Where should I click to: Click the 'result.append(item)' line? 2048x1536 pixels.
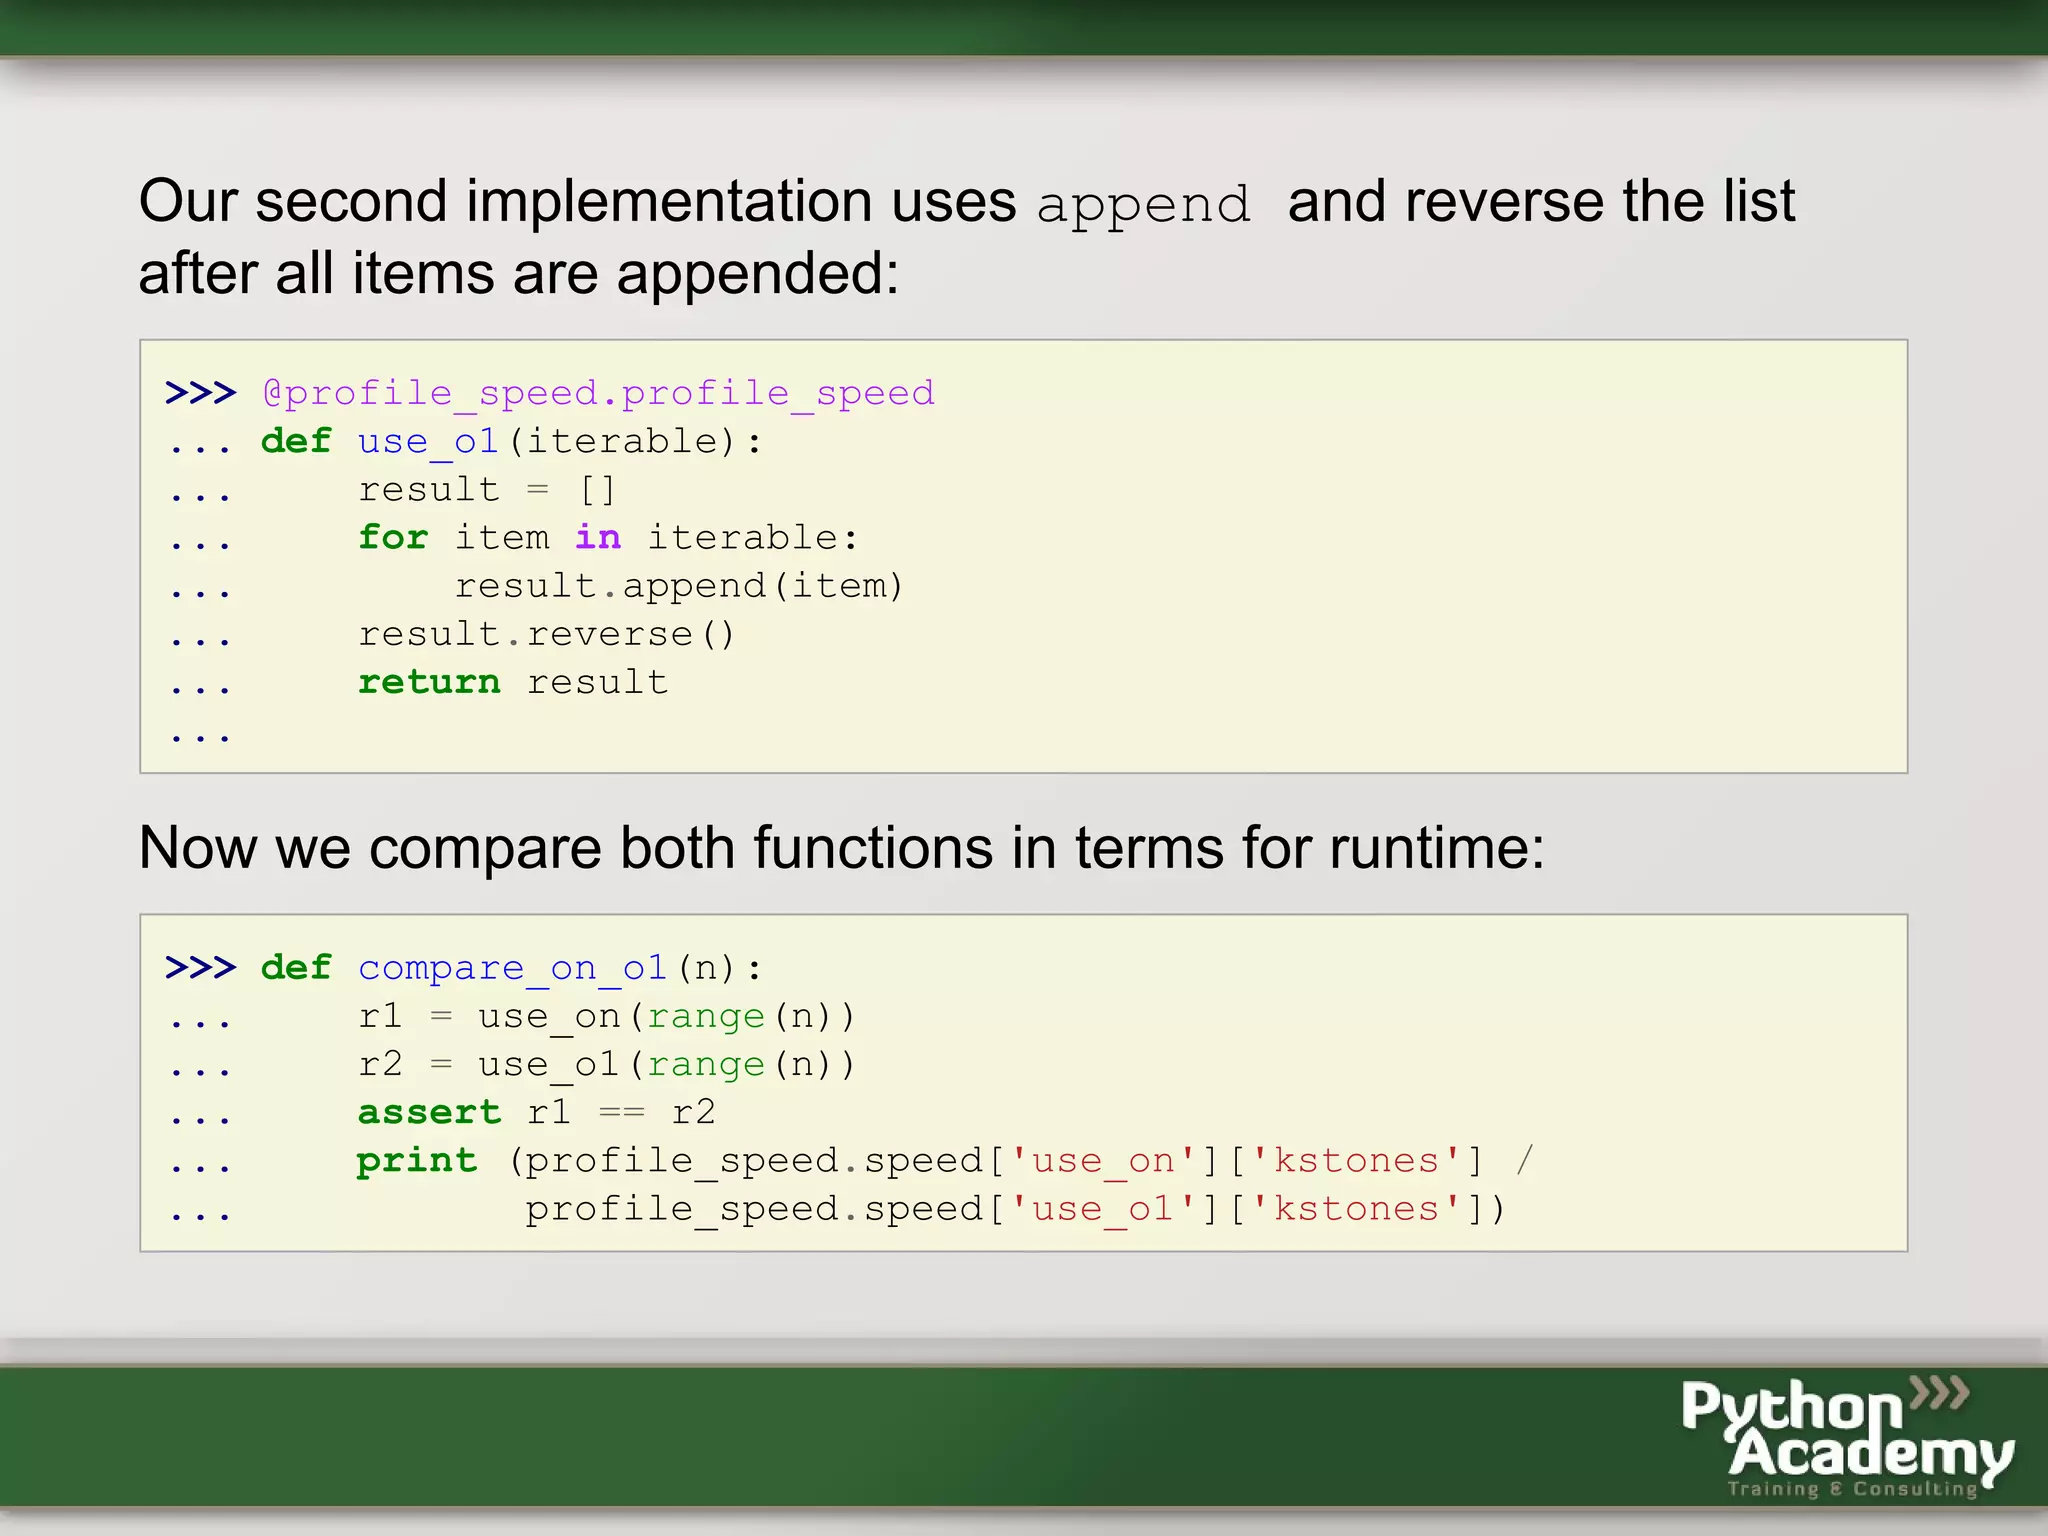[x=679, y=586]
